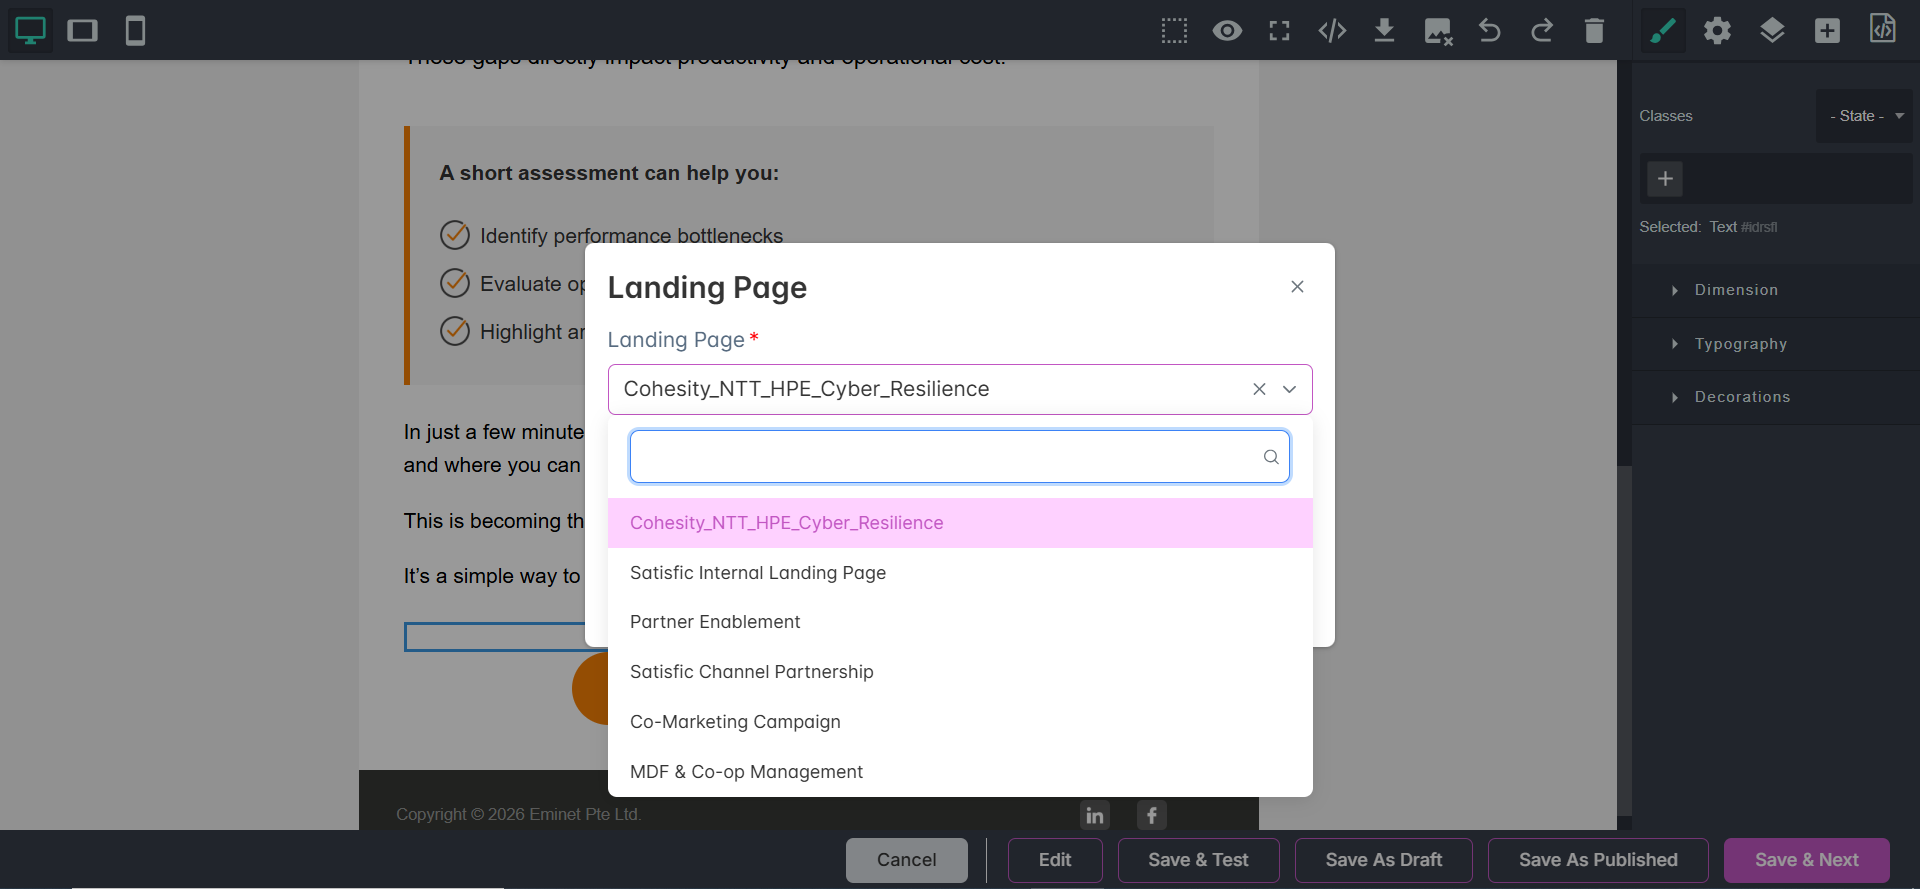The width and height of the screenshot is (1920, 889).
Task: Click the search magnifier icon
Action: click(1271, 457)
